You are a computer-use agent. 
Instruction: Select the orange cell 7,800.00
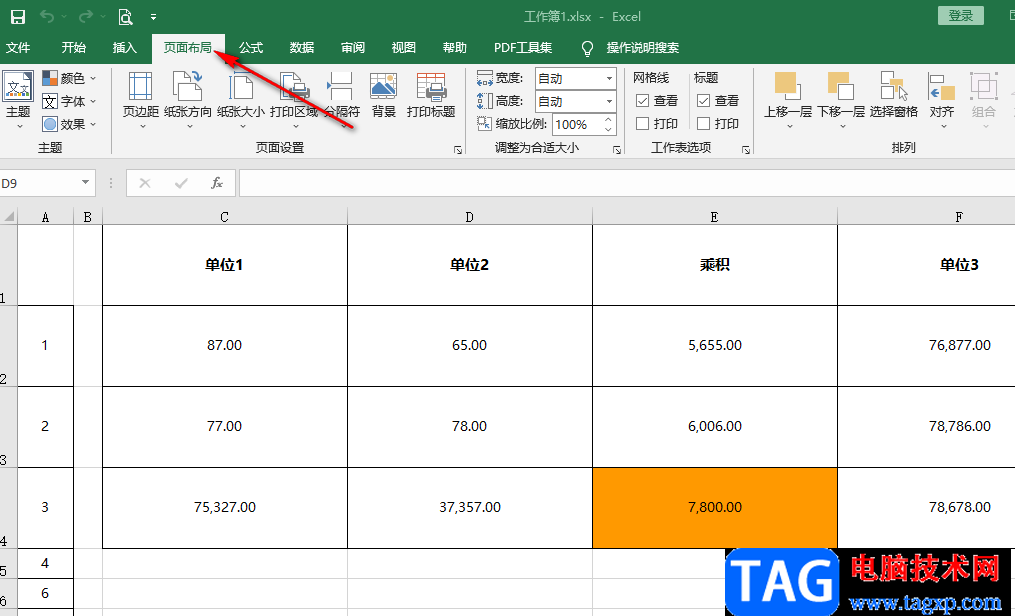pos(715,508)
